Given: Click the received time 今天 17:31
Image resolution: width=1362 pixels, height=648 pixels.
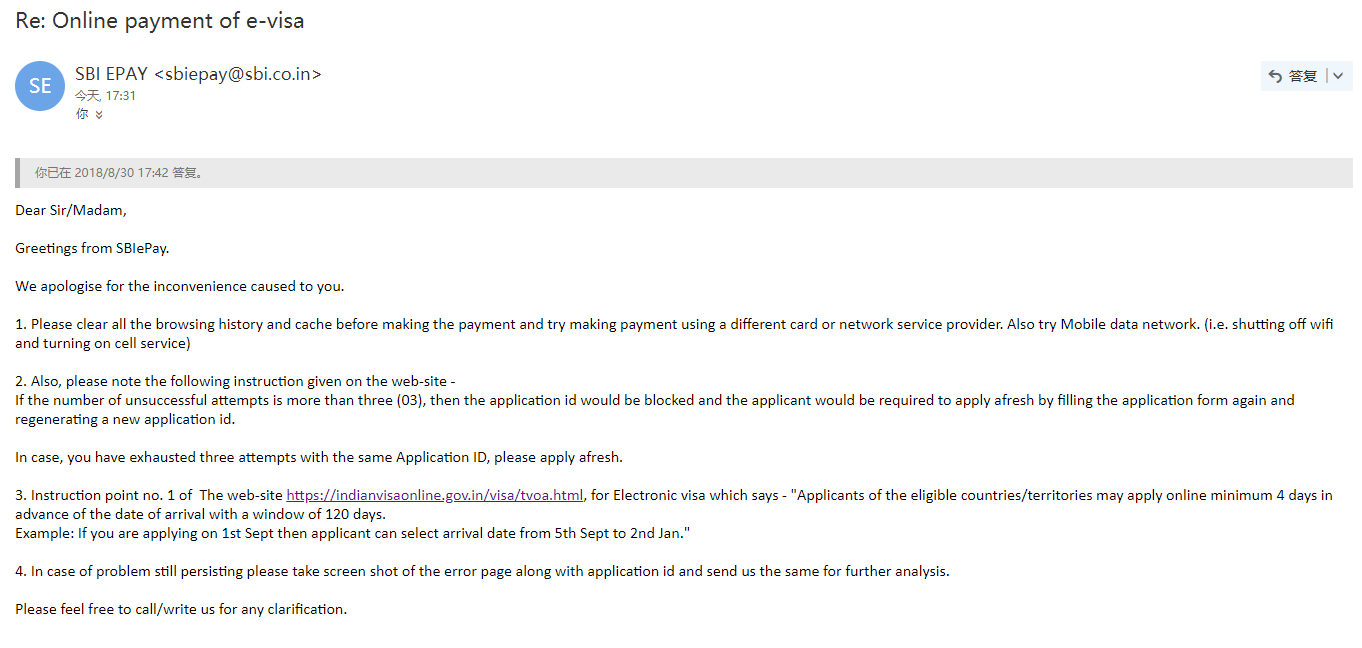Looking at the screenshot, I should [x=105, y=96].
